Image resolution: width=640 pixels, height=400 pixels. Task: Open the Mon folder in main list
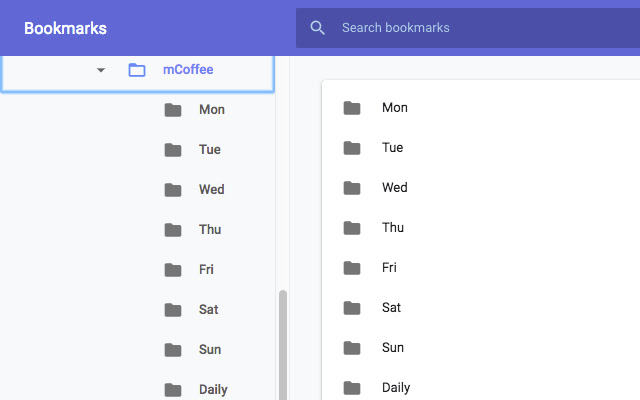[x=394, y=108]
